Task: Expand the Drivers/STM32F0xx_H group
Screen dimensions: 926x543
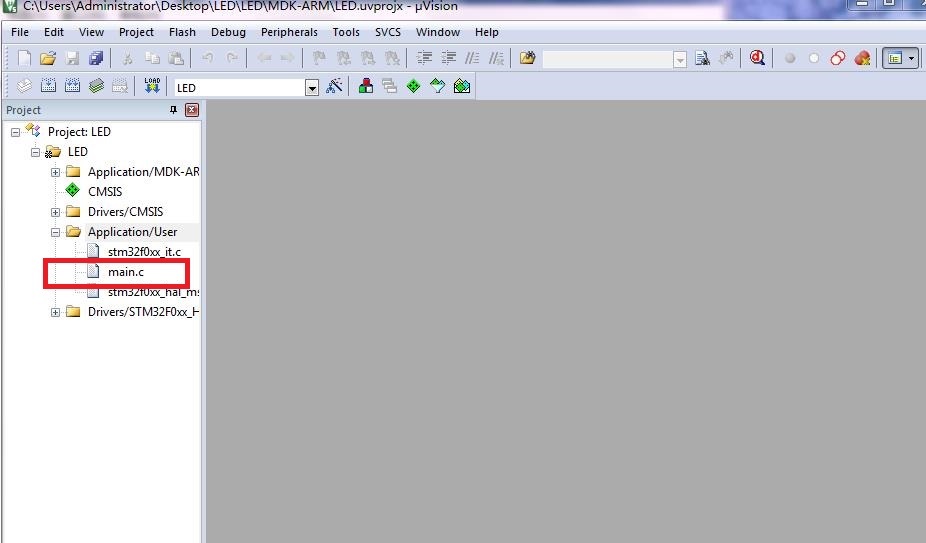Action: 56,312
